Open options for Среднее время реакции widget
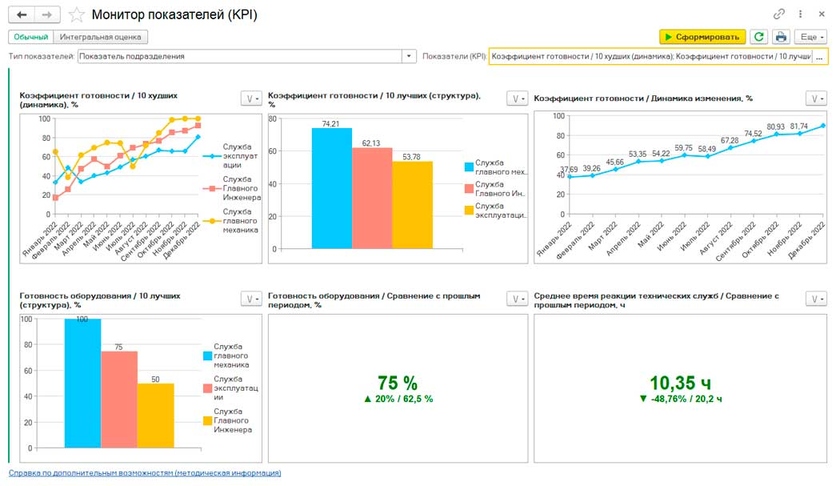 coord(816,299)
